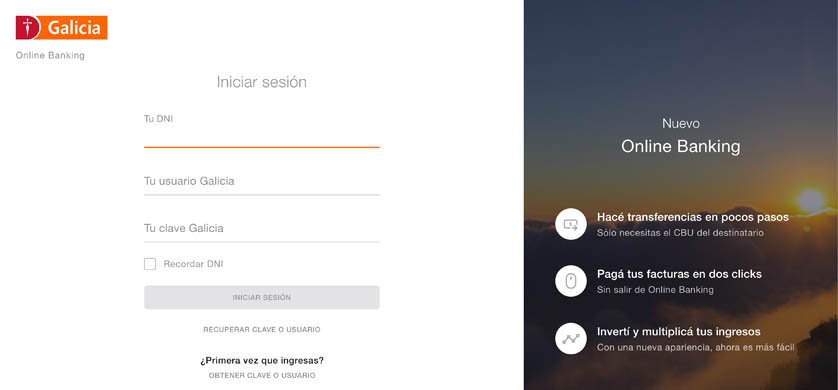Open the OBTENER CLAVE O USUARIO link

262,376
